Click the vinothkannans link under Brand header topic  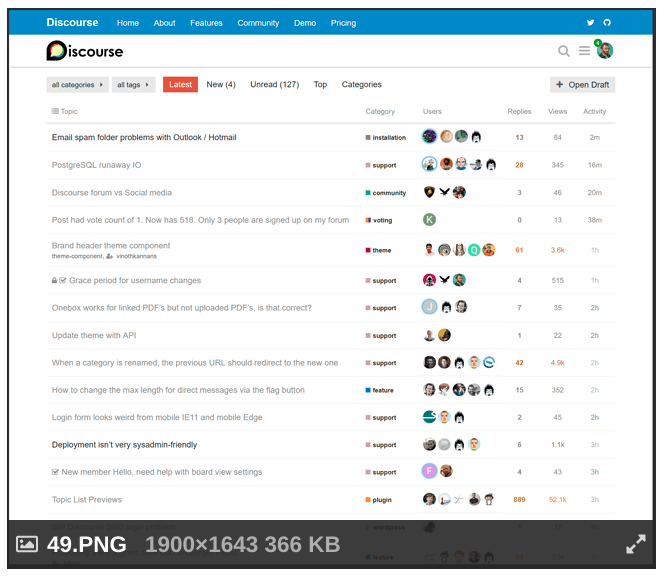[x=136, y=256]
